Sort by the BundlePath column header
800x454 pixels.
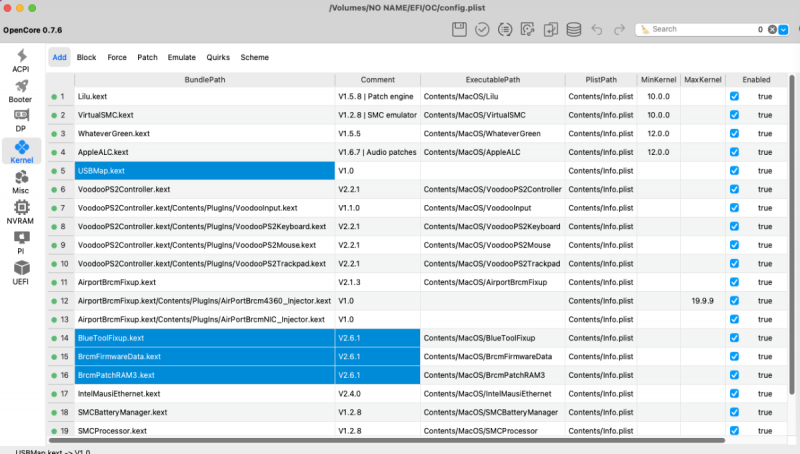(205, 78)
